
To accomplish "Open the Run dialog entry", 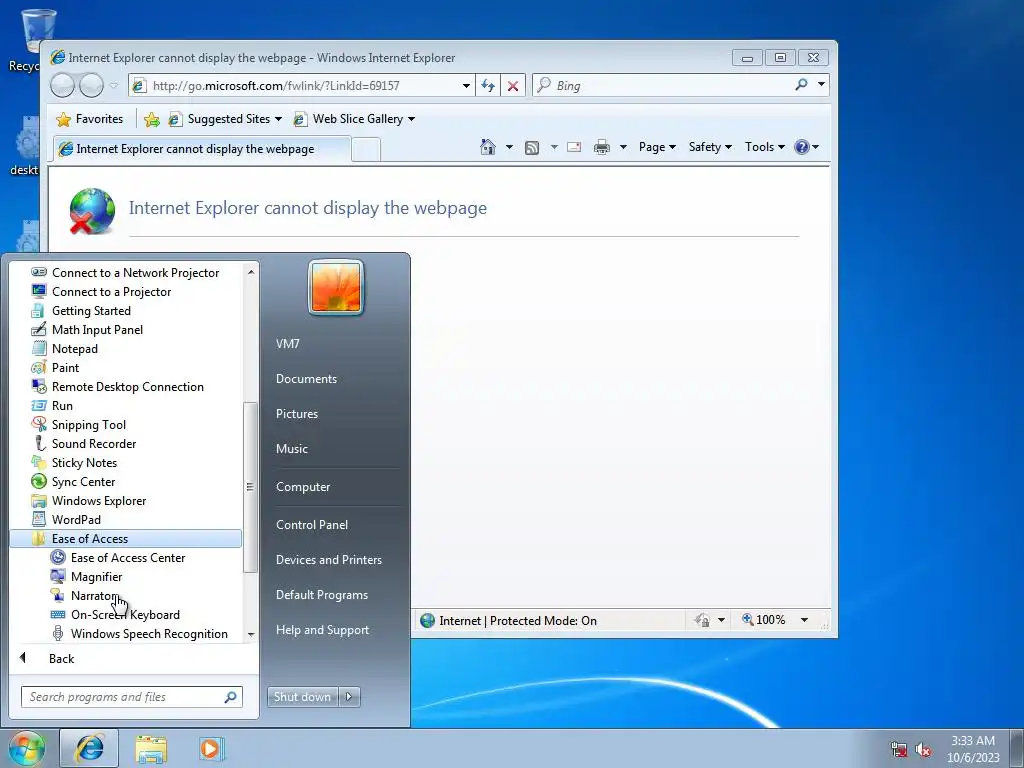I will coord(62,406).
